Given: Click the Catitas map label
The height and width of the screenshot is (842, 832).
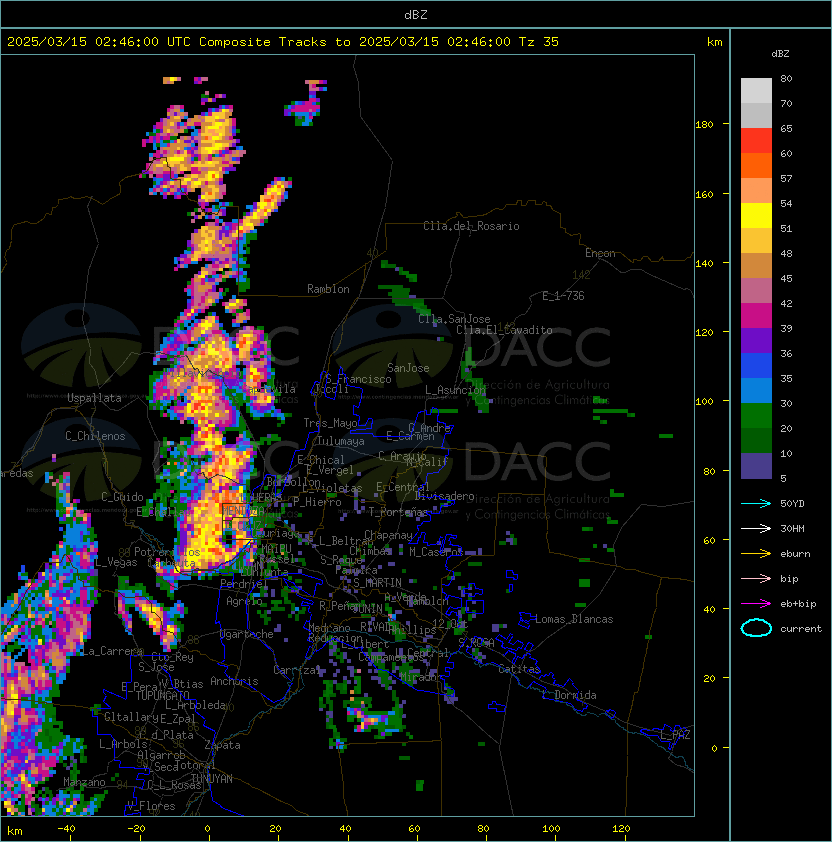Looking at the screenshot, I should tap(519, 669).
